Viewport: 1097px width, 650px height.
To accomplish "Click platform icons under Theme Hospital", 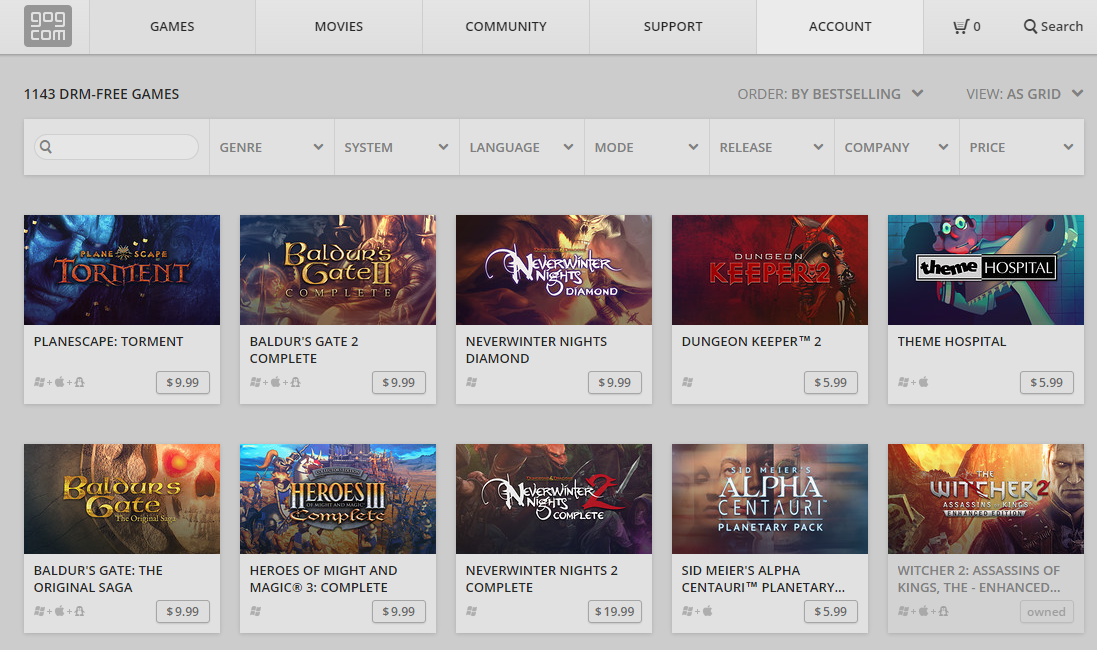I will click(913, 382).
